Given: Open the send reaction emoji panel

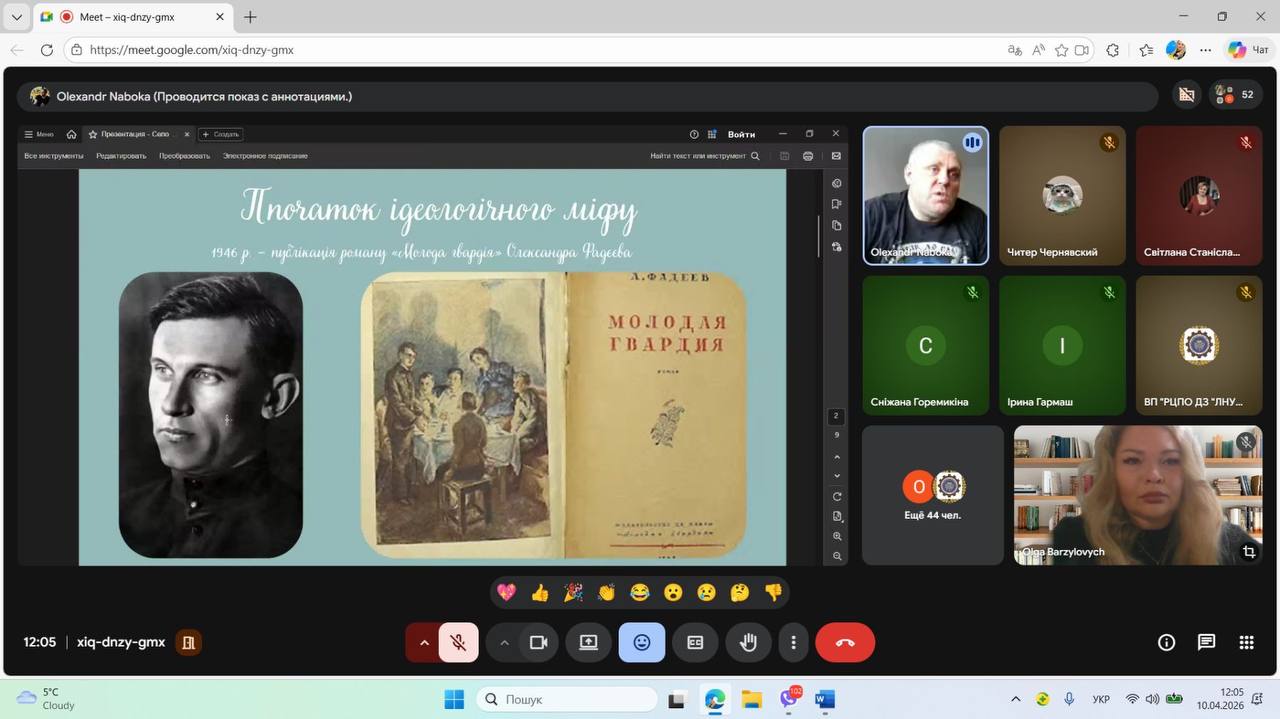Looking at the screenshot, I should [642, 643].
